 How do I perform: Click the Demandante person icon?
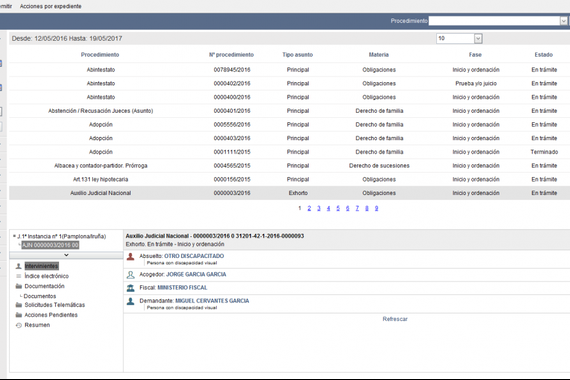pos(131,301)
